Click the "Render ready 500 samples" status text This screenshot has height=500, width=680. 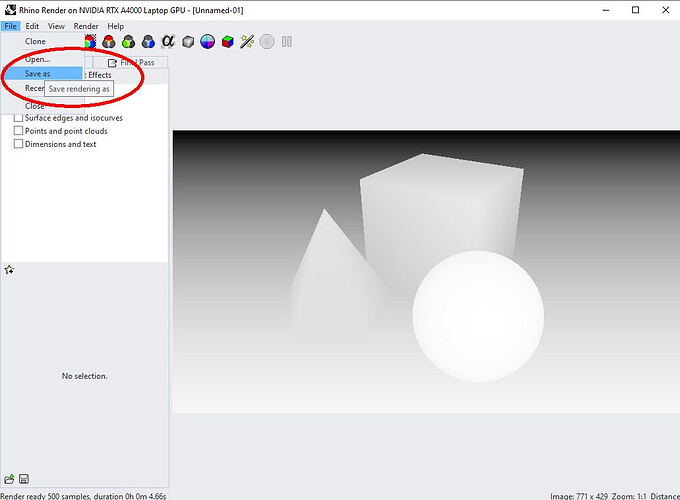tap(83, 496)
